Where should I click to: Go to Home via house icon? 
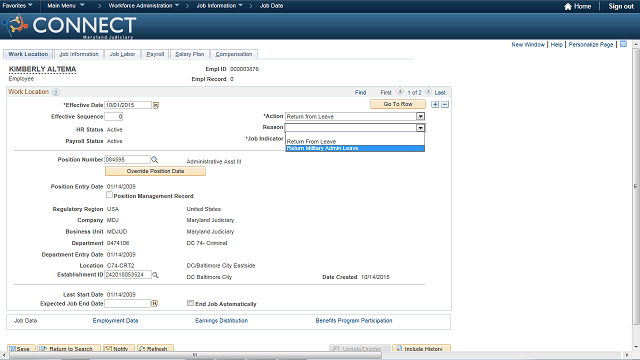pos(568,6)
